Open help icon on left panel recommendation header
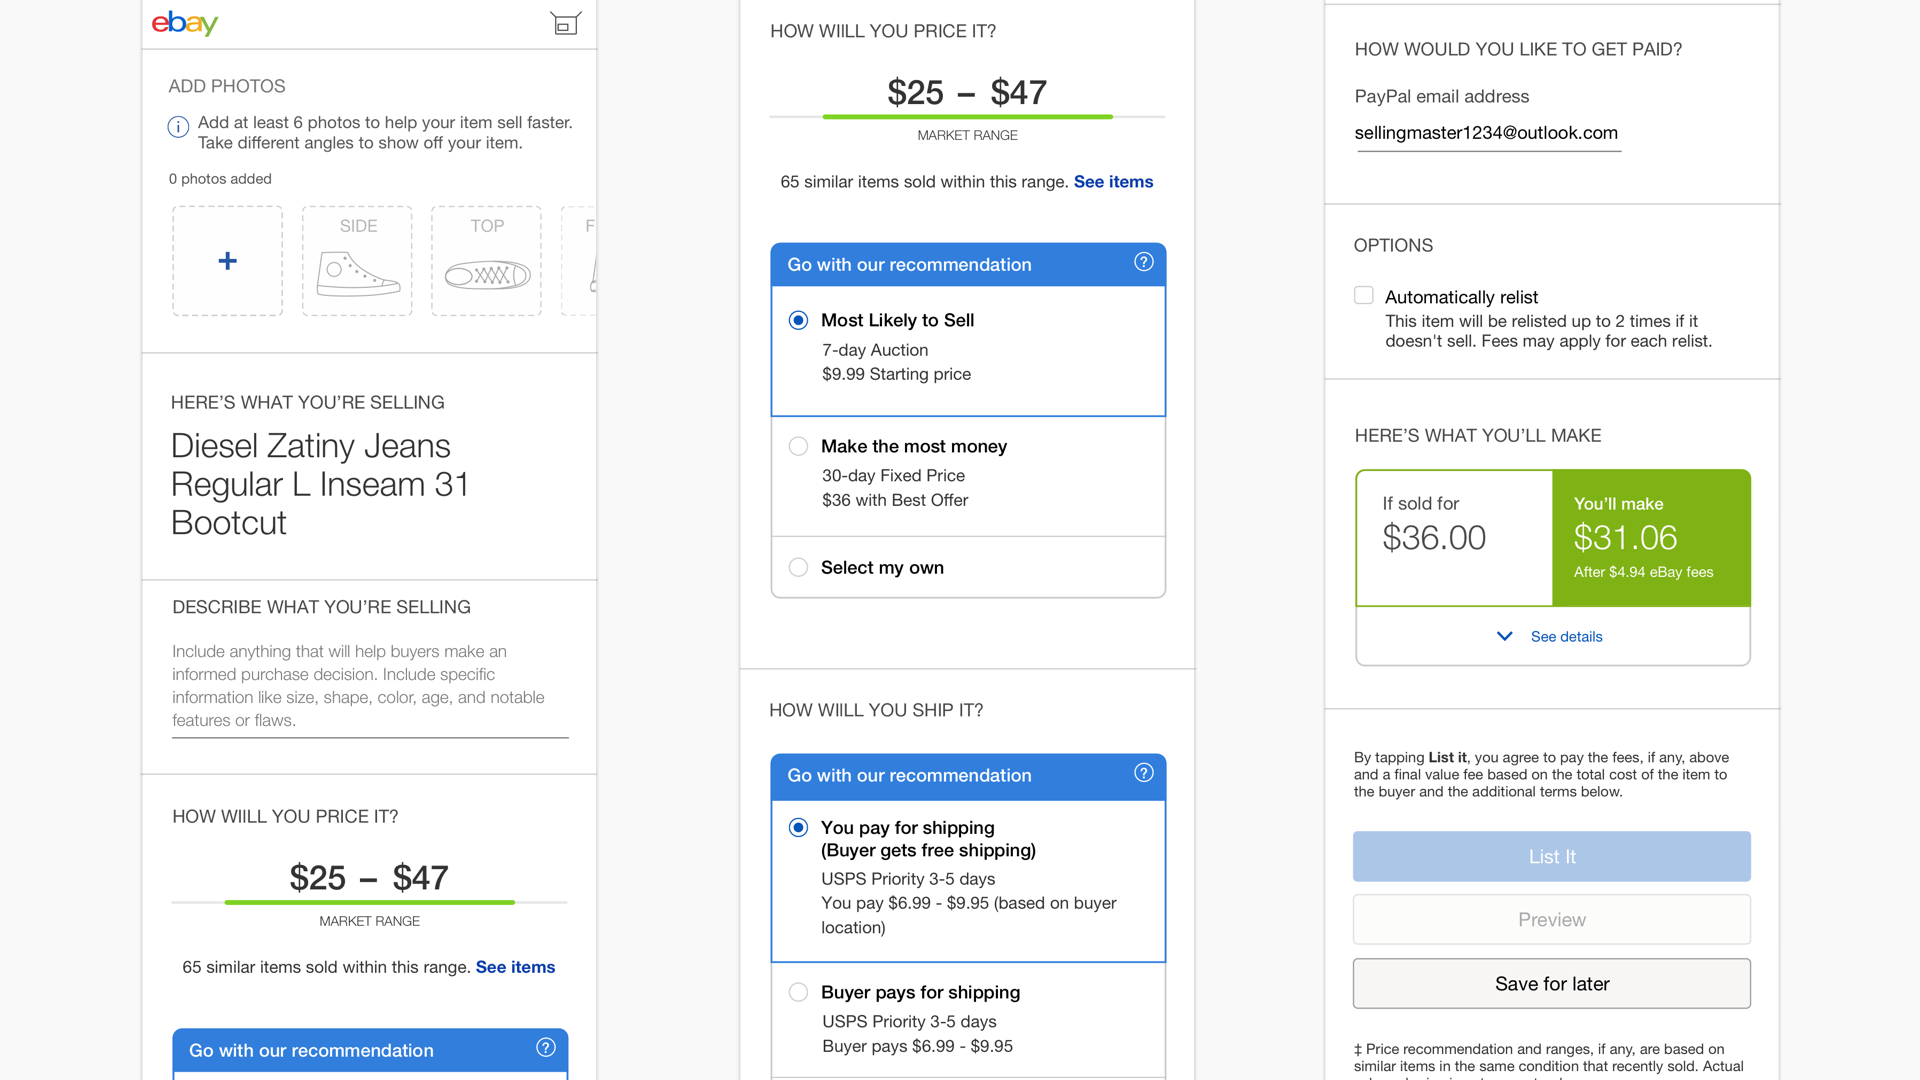 point(546,1048)
